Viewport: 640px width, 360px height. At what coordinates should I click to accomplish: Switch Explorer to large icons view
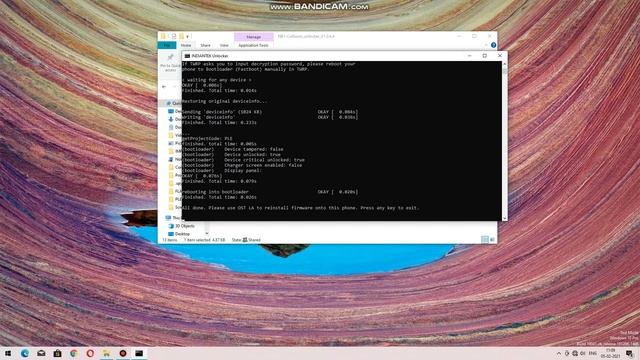(x=492, y=240)
